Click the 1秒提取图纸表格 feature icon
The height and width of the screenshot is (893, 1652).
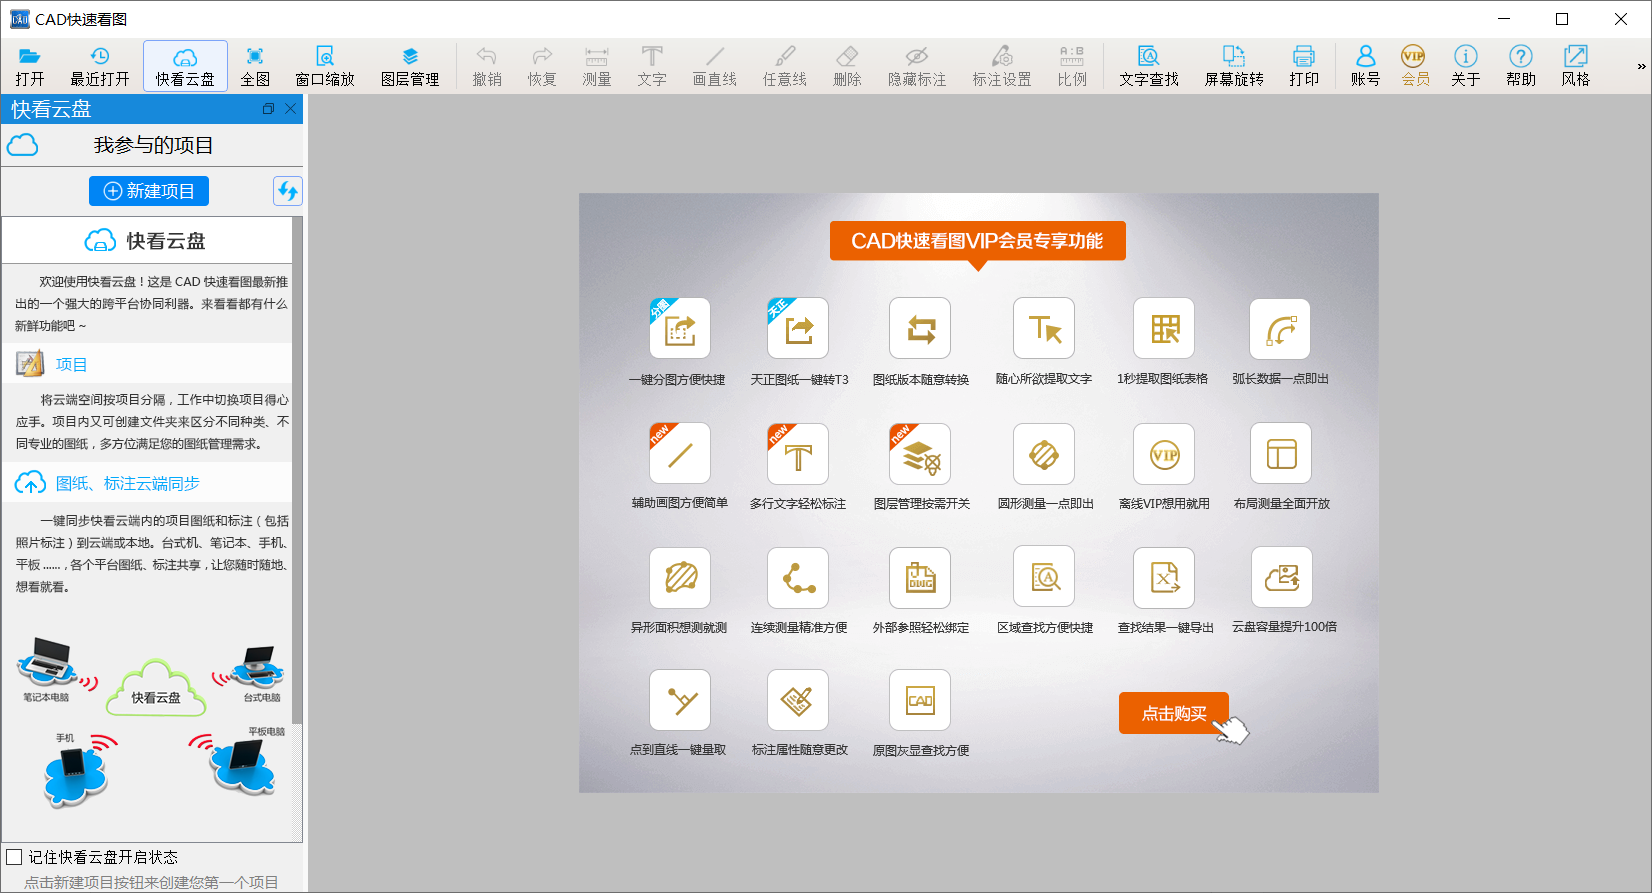[x=1164, y=328]
